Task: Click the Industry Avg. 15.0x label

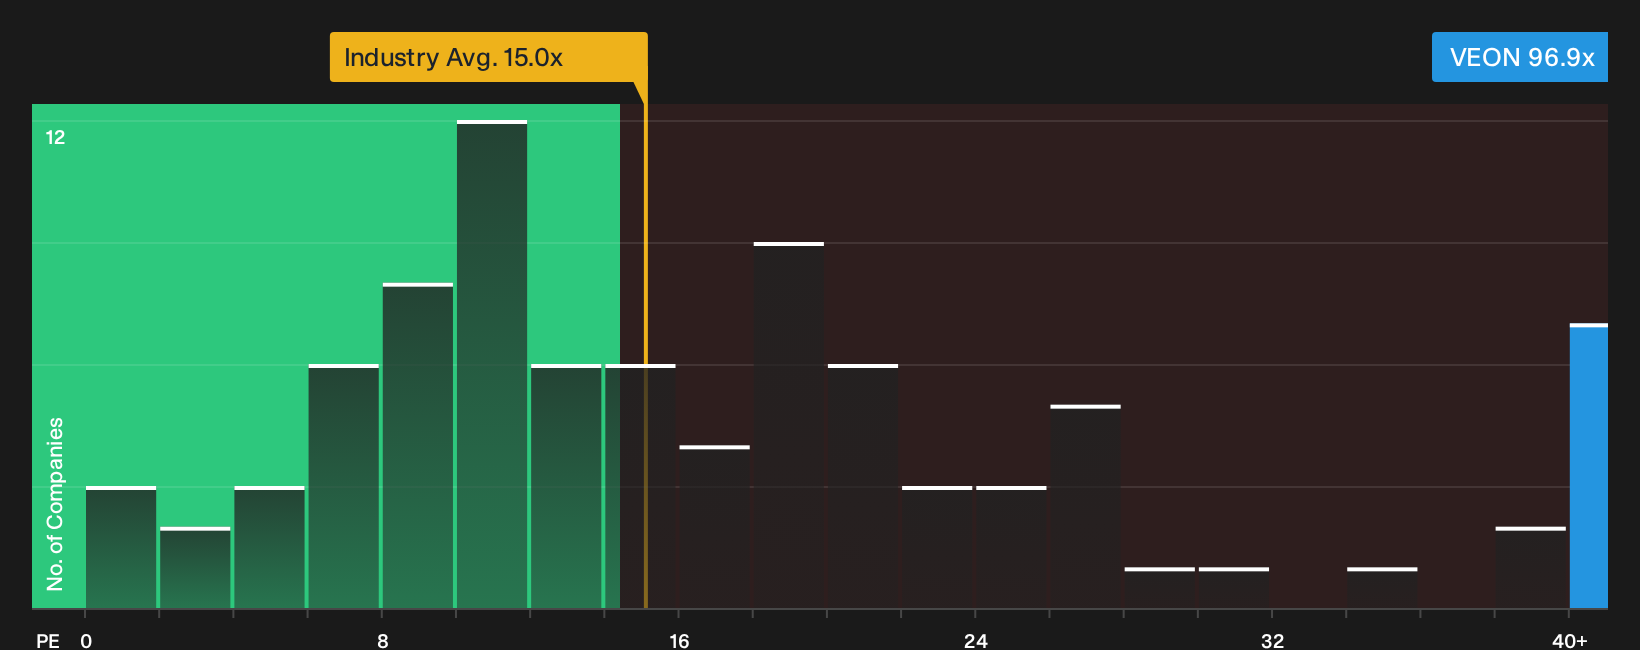Action: pyautogui.click(x=488, y=57)
